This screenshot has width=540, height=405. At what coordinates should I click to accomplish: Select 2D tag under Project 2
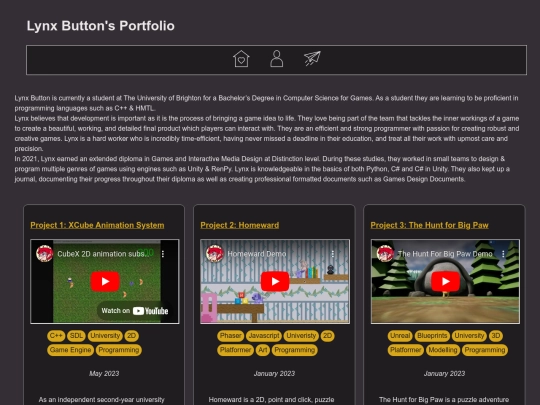pyautogui.click(x=327, y=336)
